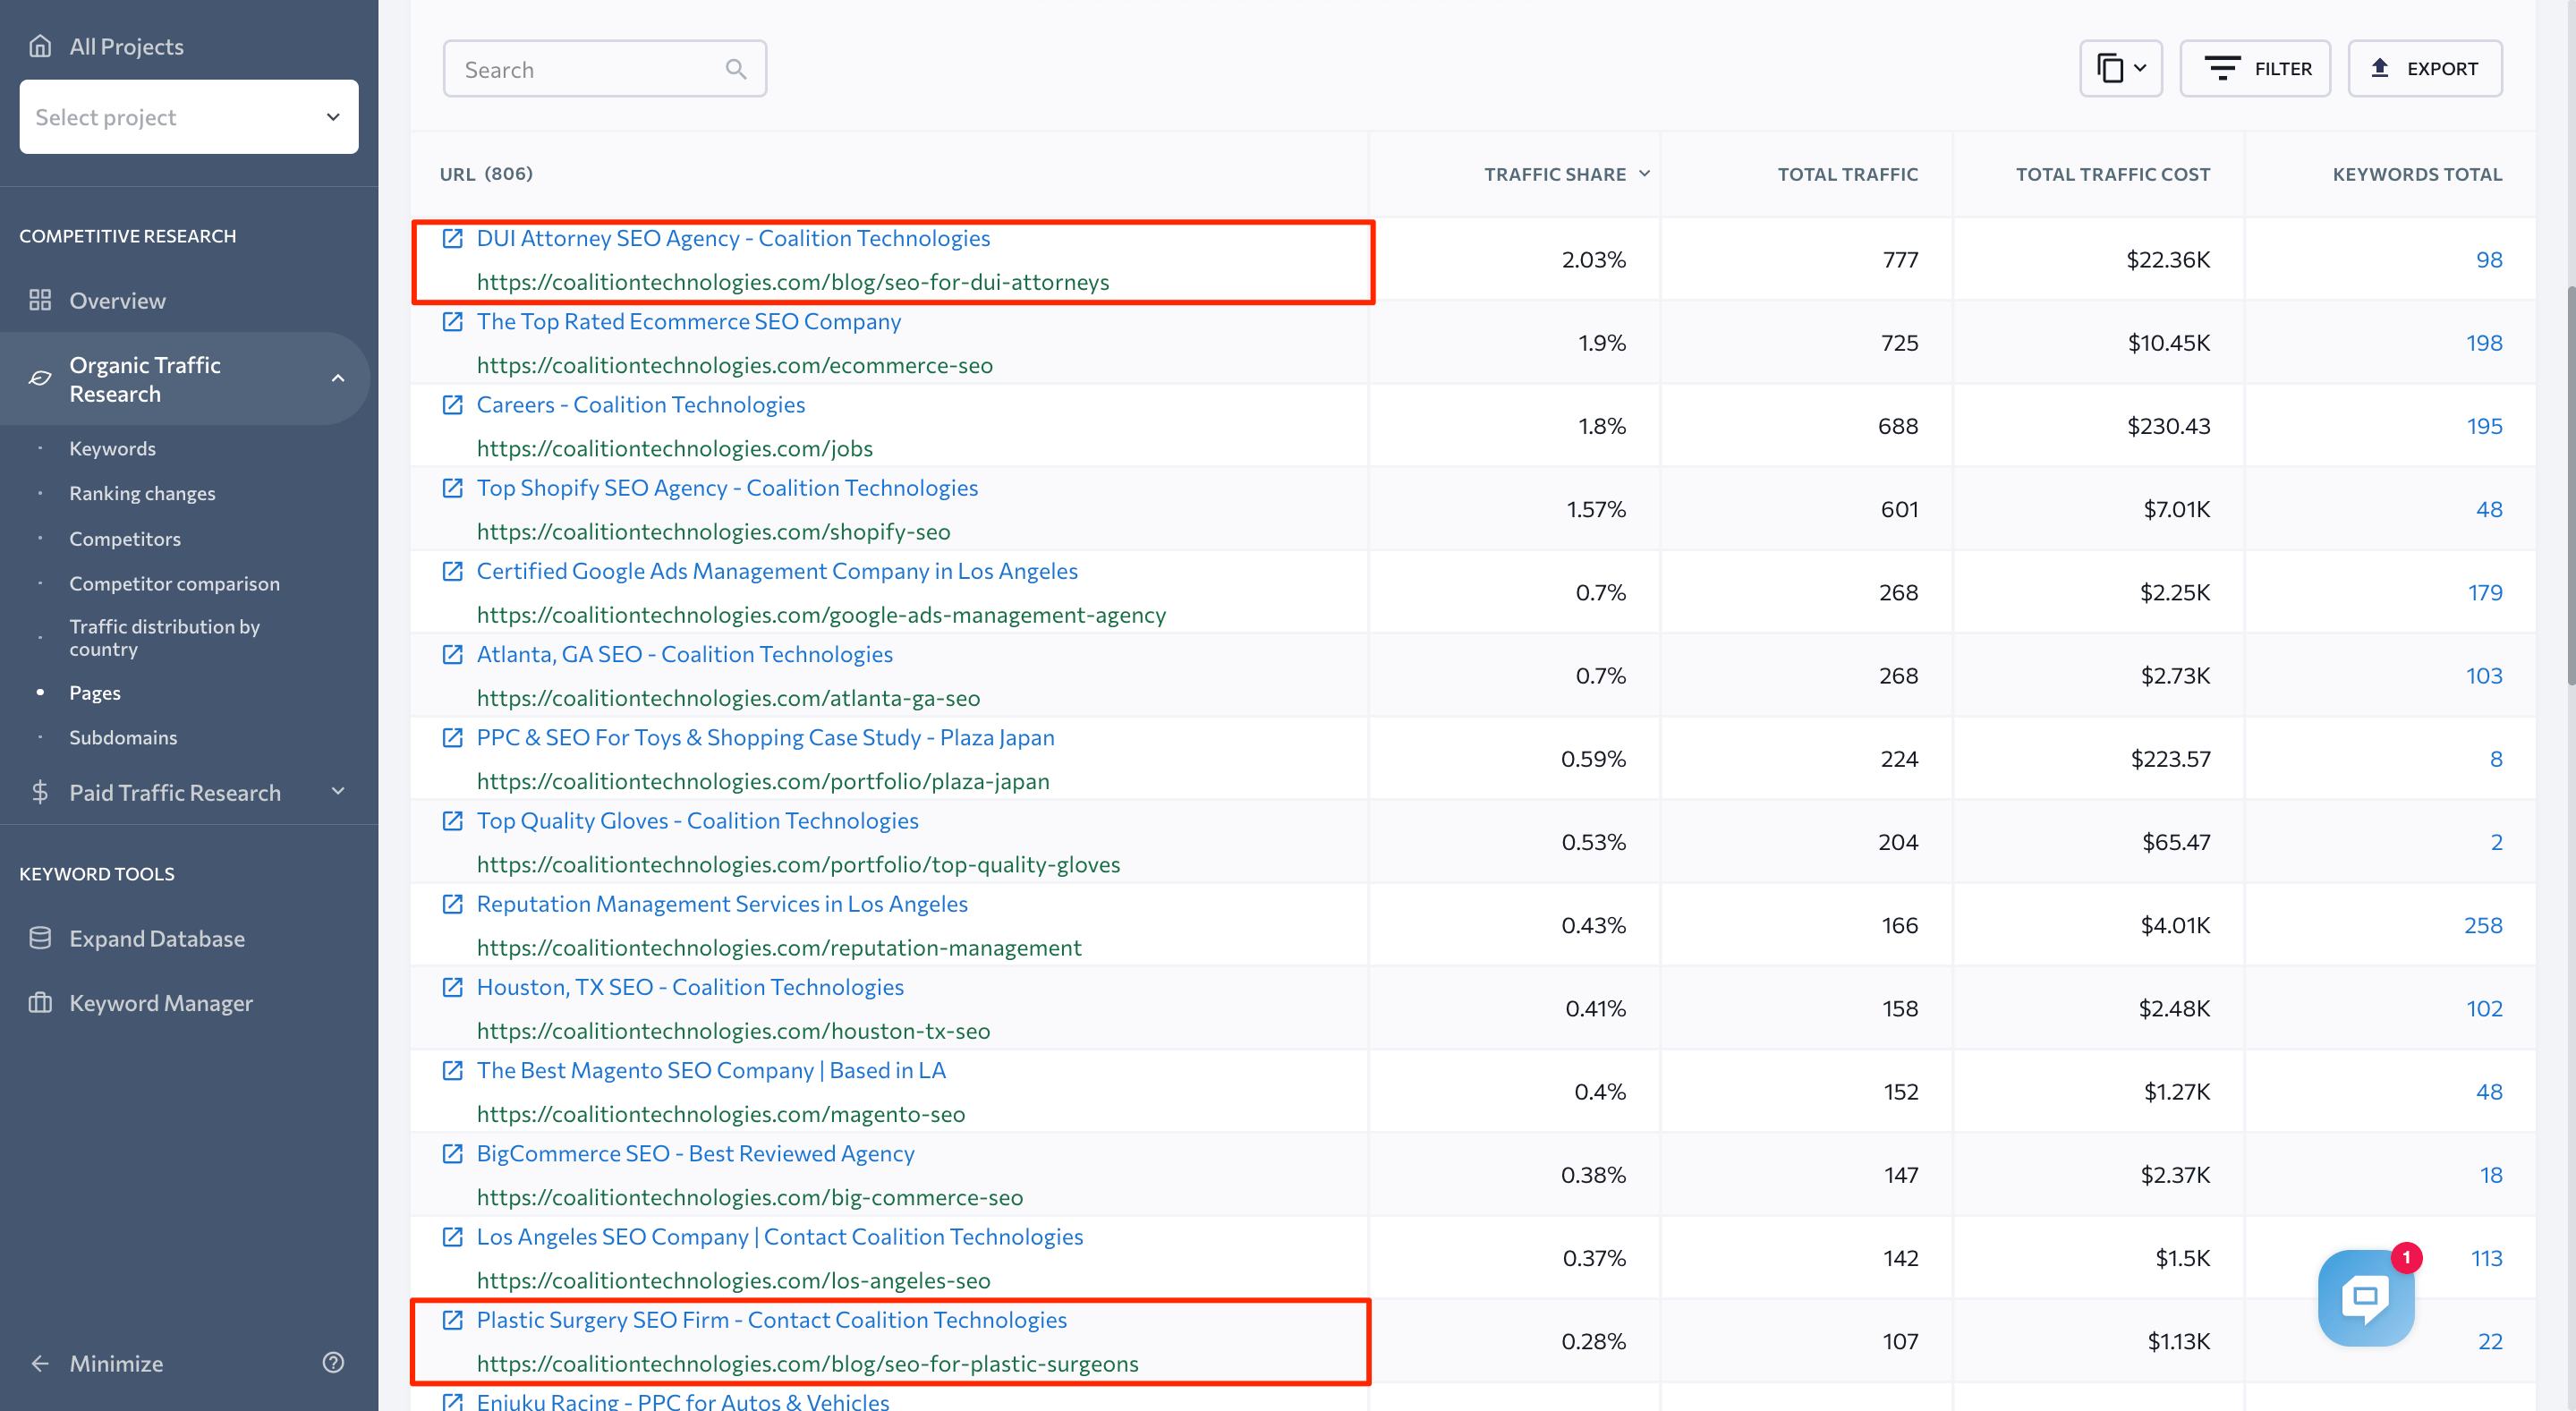Click the TOTAL TRAFFIC column header
Screen dimensions: 2576x1411
tap(1847, 174)
